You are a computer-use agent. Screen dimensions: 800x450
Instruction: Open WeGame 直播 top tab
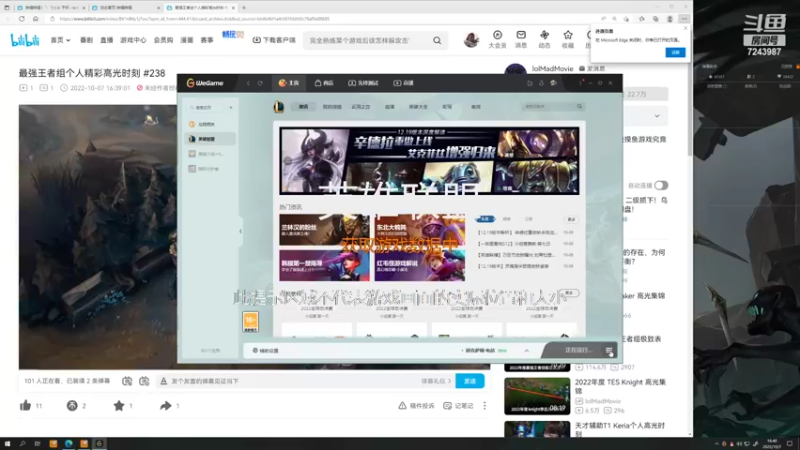click(404, 83)
